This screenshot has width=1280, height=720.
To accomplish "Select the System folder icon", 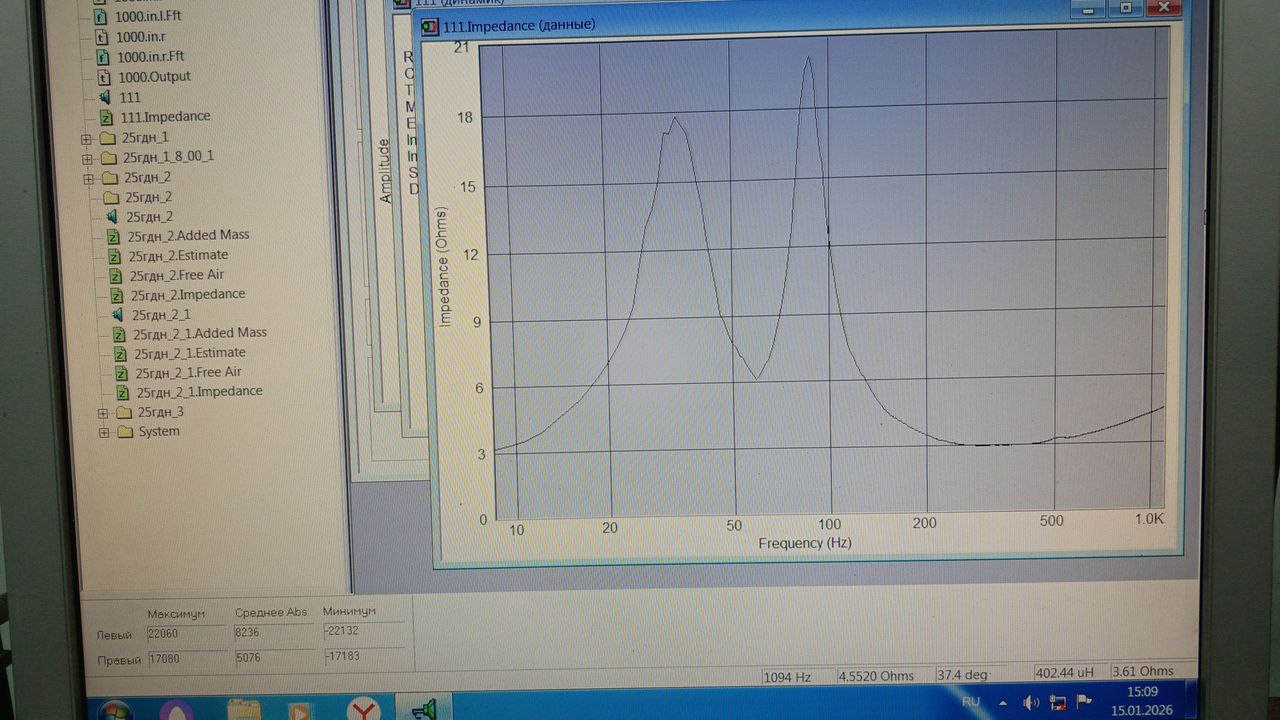I will 126,432.
